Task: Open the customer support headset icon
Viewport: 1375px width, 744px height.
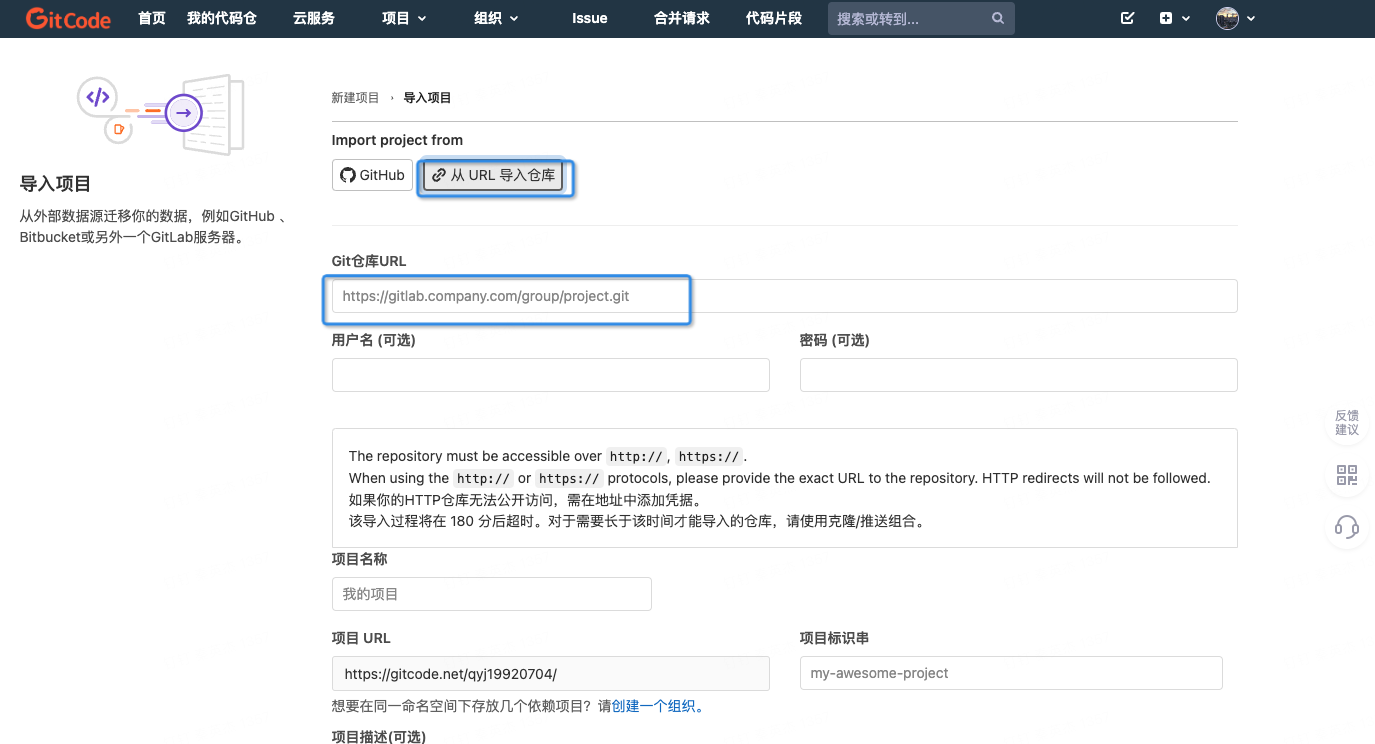Action: 1346,527
